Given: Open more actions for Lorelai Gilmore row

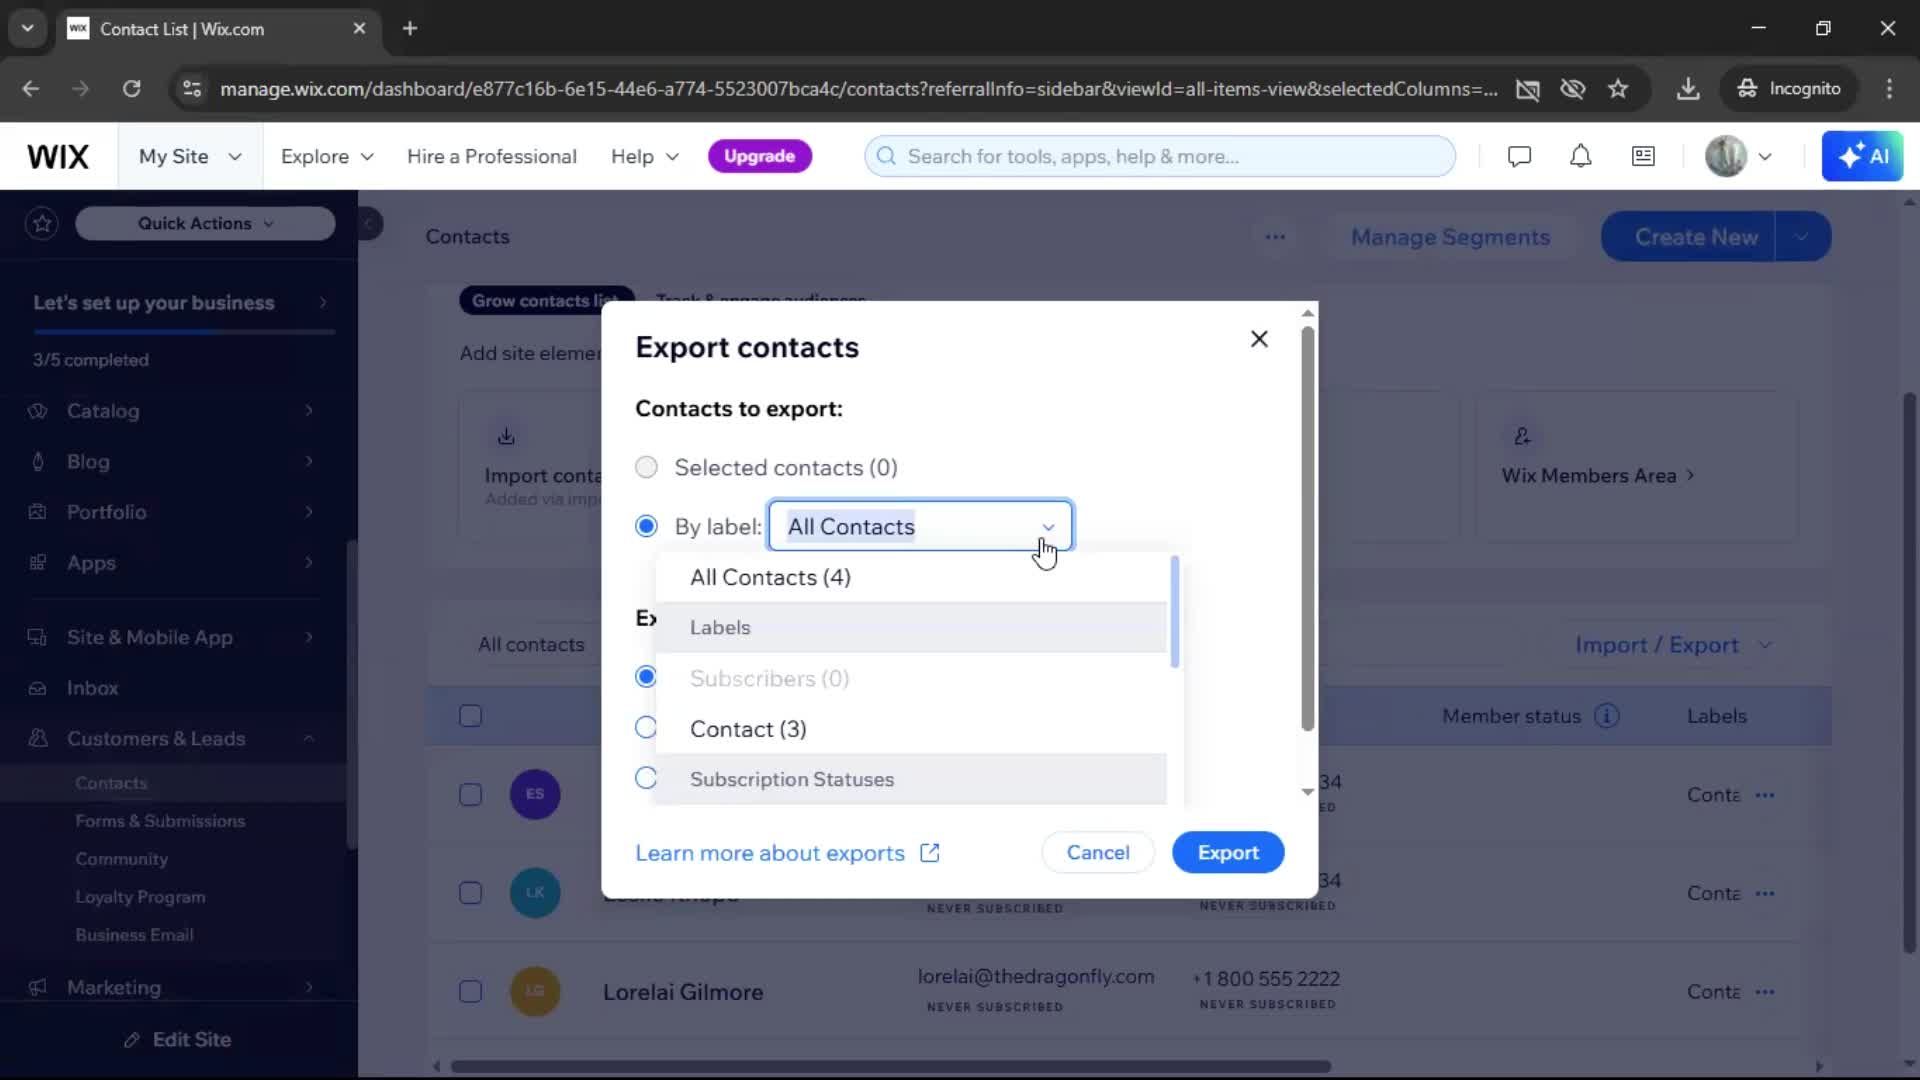Looking at the screenshot, I should point(1765,991).
